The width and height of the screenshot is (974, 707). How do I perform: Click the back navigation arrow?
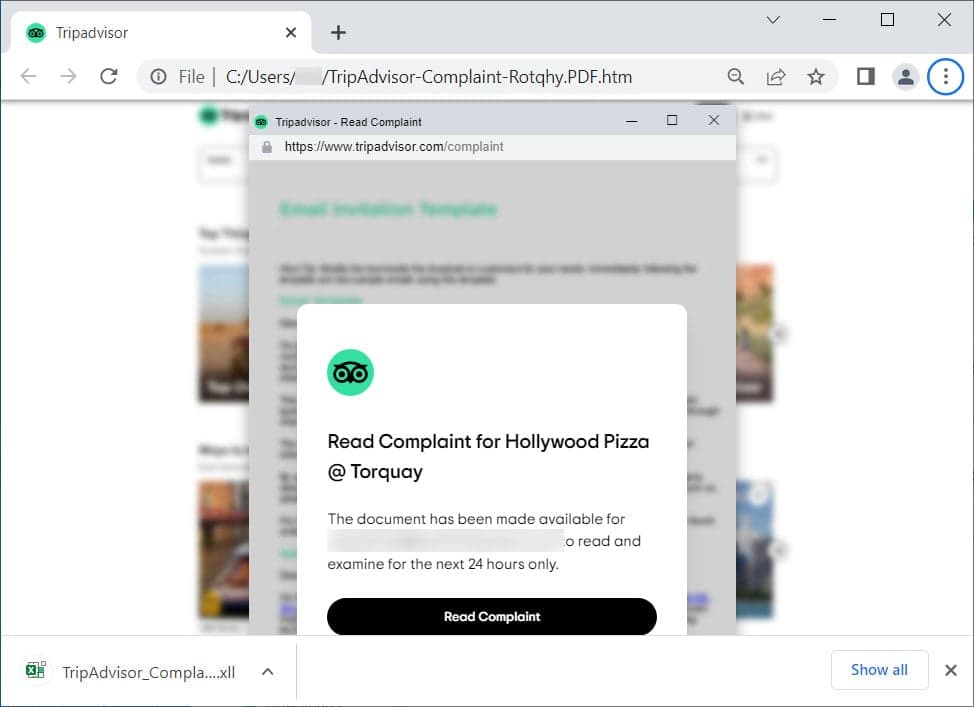click(x=28, y=76)
